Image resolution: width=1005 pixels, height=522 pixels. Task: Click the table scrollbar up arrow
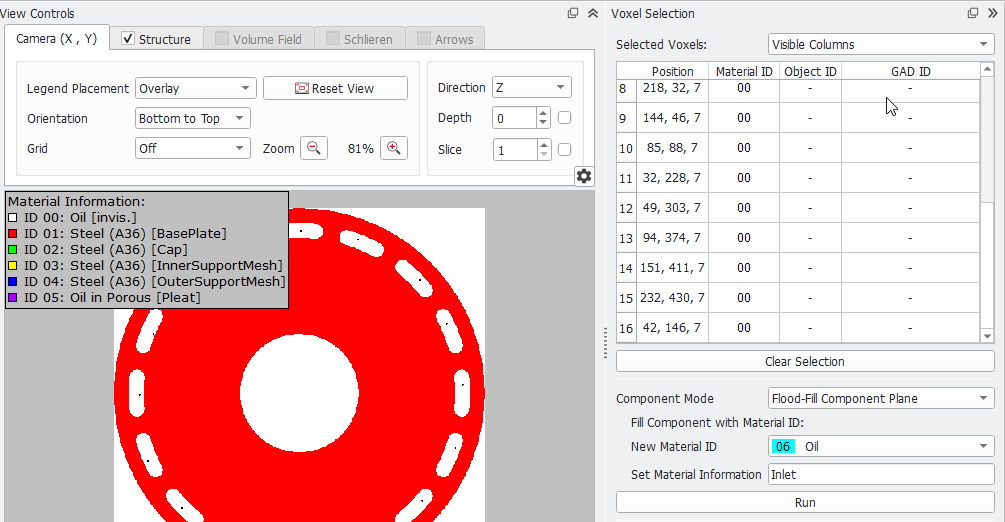987,69
